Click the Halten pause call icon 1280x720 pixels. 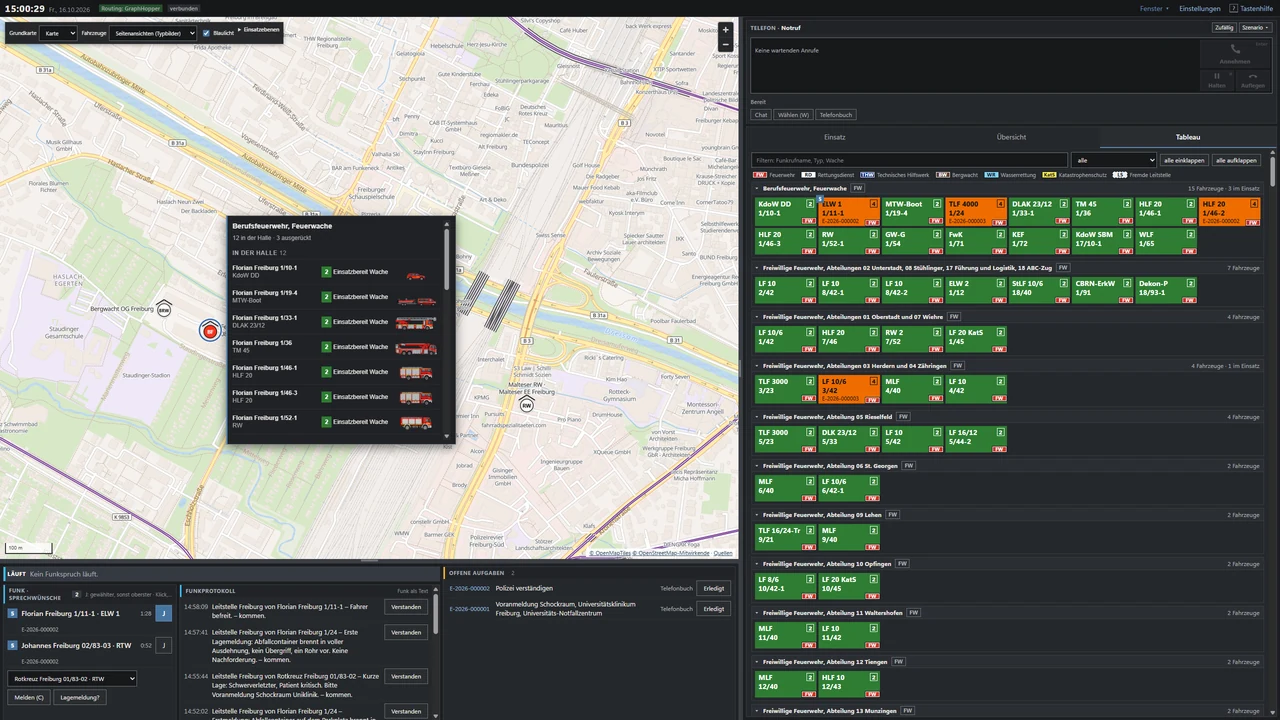pyautogui.click(x=1217, y=76)
